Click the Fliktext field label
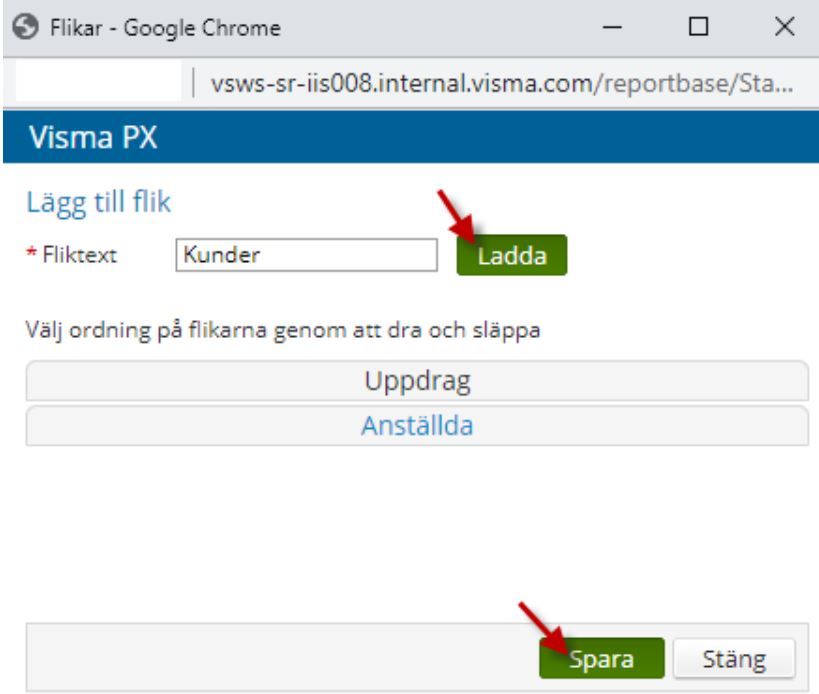This screenshot has width=819, height=694. (85, 255)
